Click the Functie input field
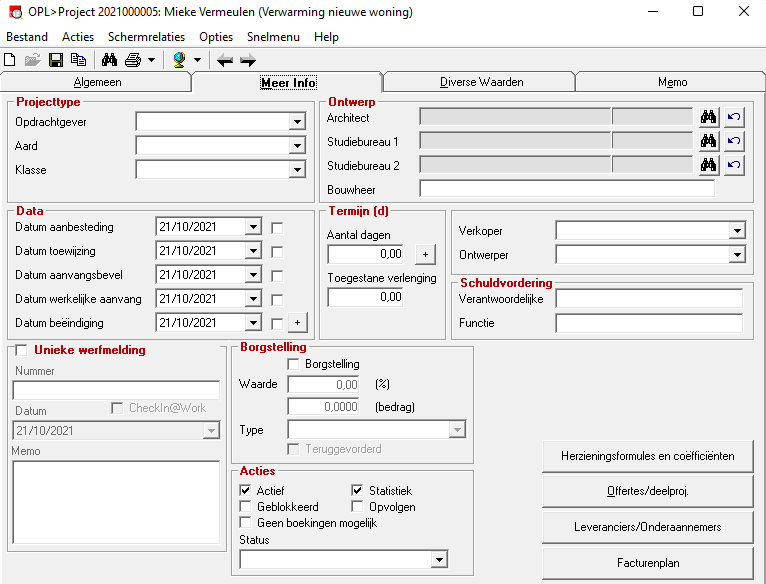 (x=649, y=323)
